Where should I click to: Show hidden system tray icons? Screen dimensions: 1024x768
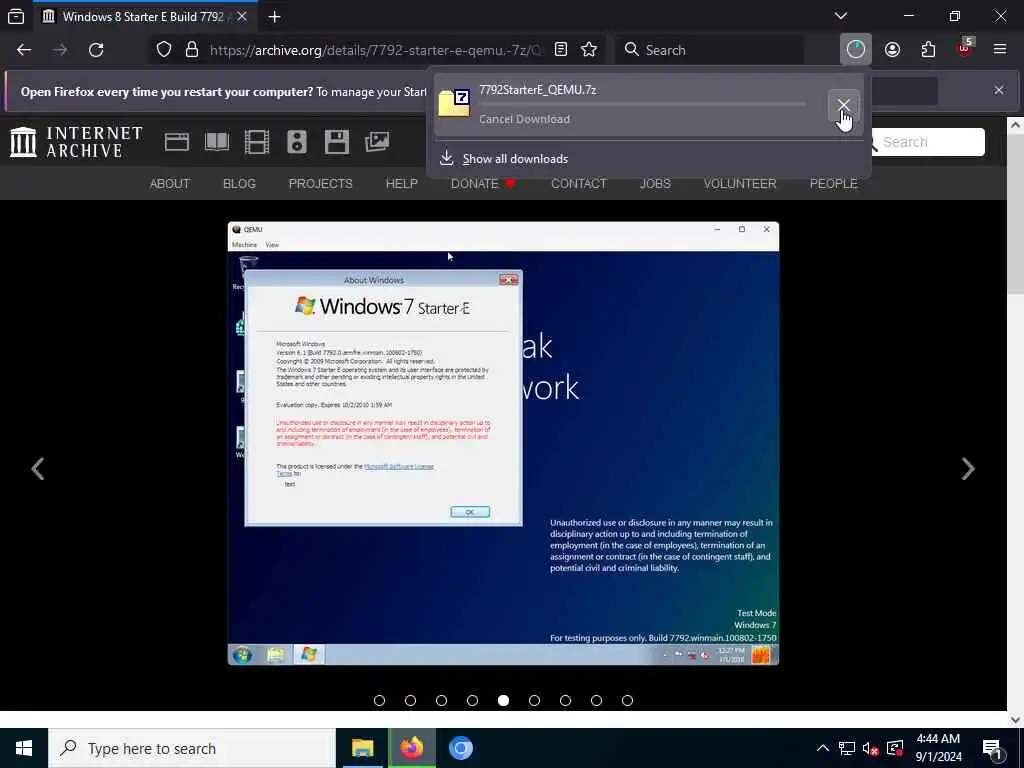[823, 748]
